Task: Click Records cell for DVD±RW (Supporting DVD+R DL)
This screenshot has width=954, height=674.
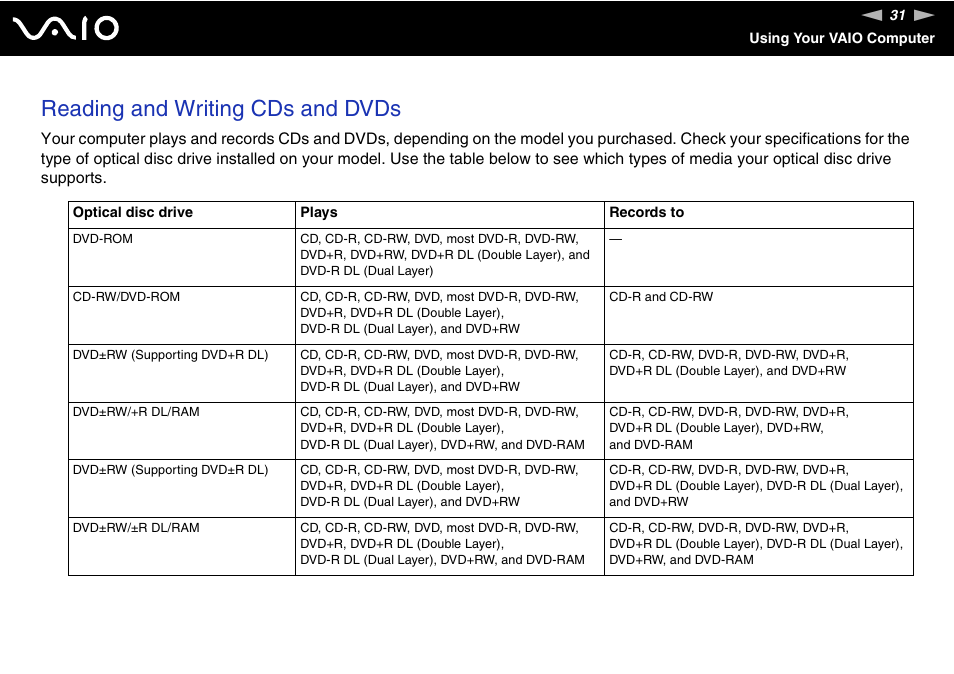Action: pos(759,373)
